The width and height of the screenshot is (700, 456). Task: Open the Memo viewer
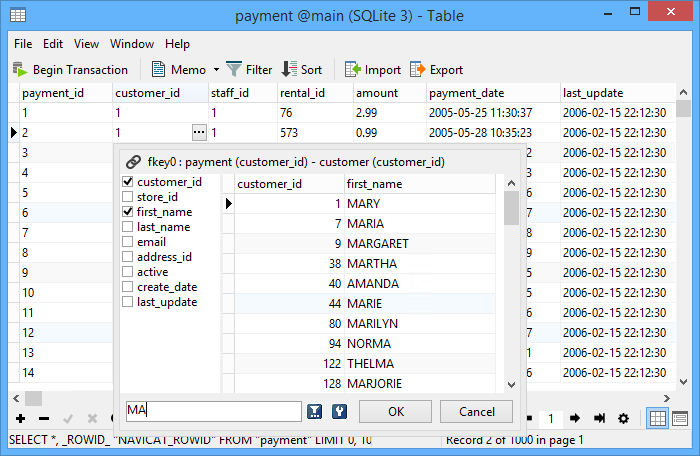click(x=179, y=70)
